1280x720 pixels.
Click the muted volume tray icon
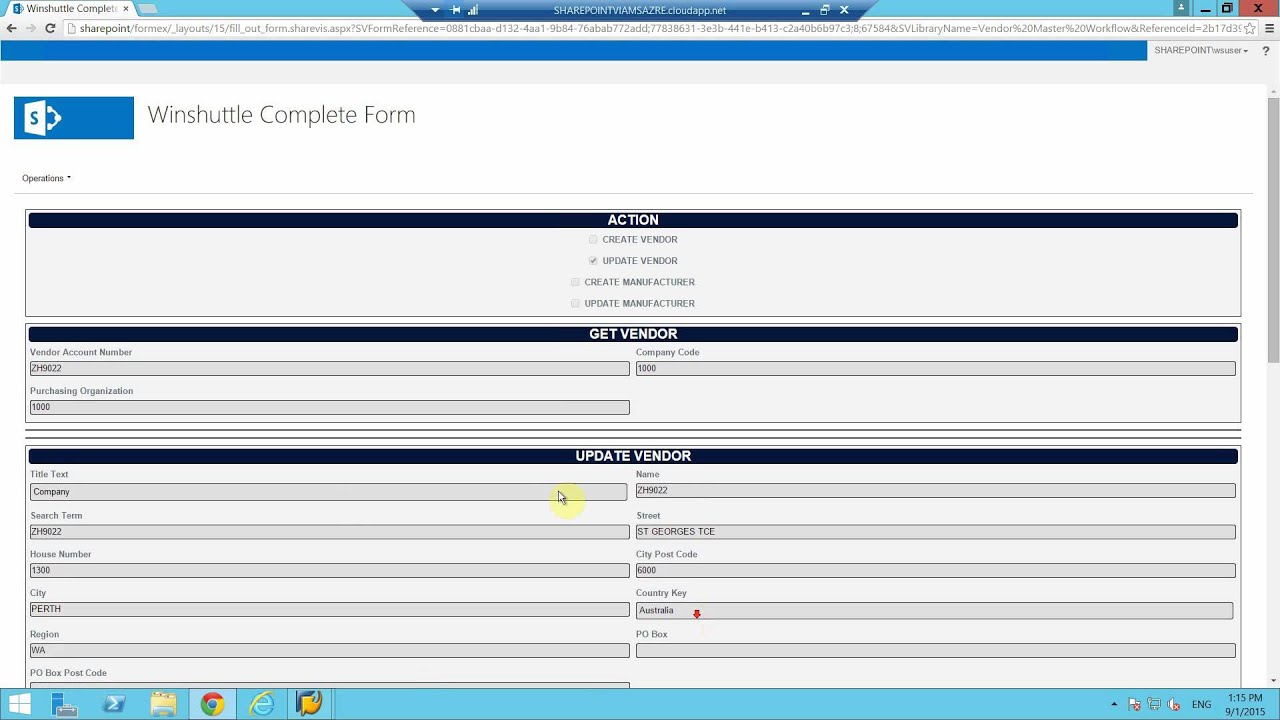click(x=1174, y=704)
